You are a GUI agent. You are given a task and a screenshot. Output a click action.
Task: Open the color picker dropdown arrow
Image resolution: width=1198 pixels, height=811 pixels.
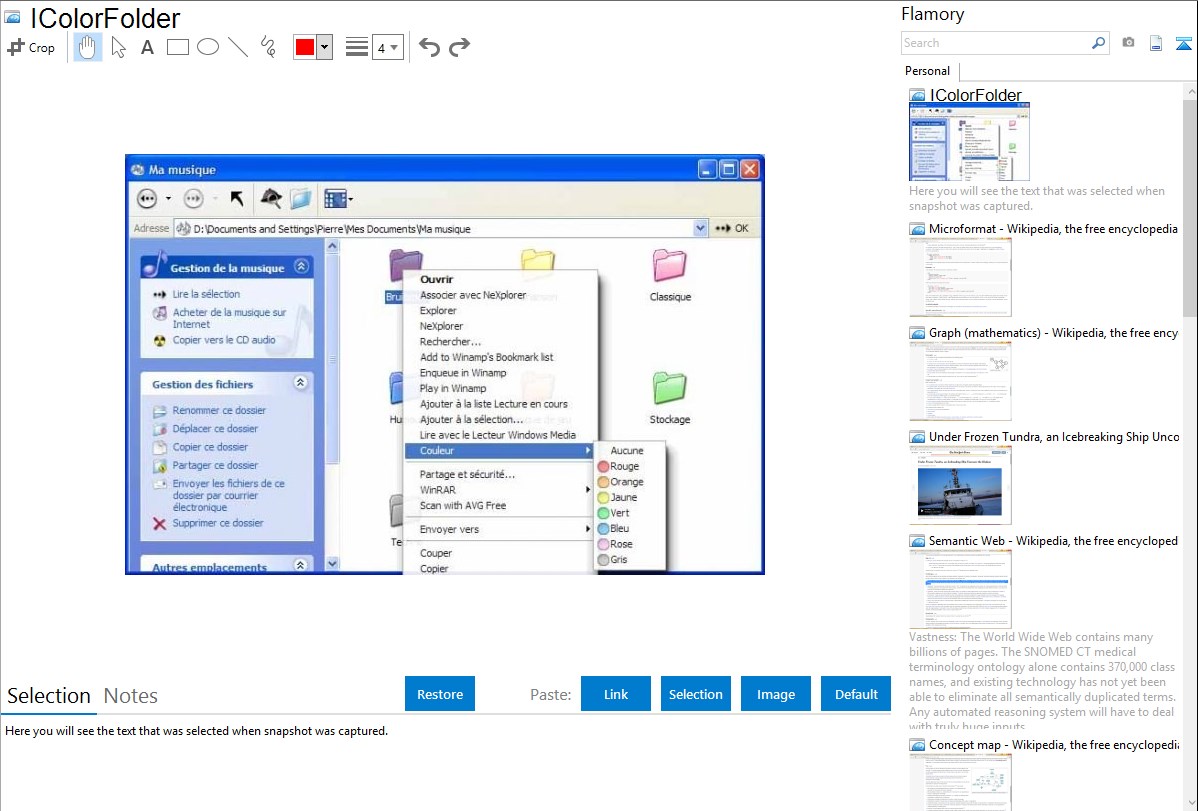(x=325, y=47)
